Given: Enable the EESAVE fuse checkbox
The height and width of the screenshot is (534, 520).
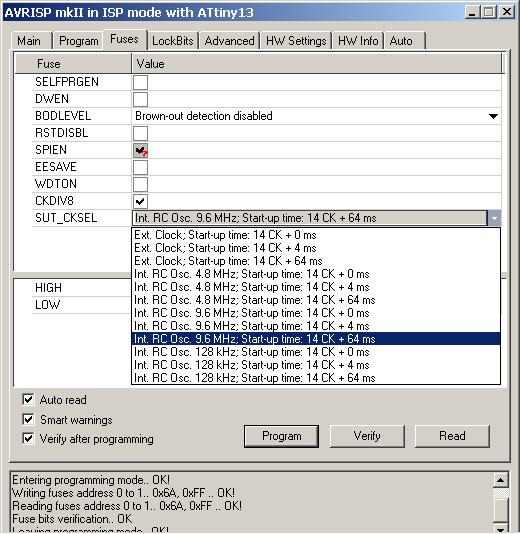Looking at the screenshot, I should 140,168.
